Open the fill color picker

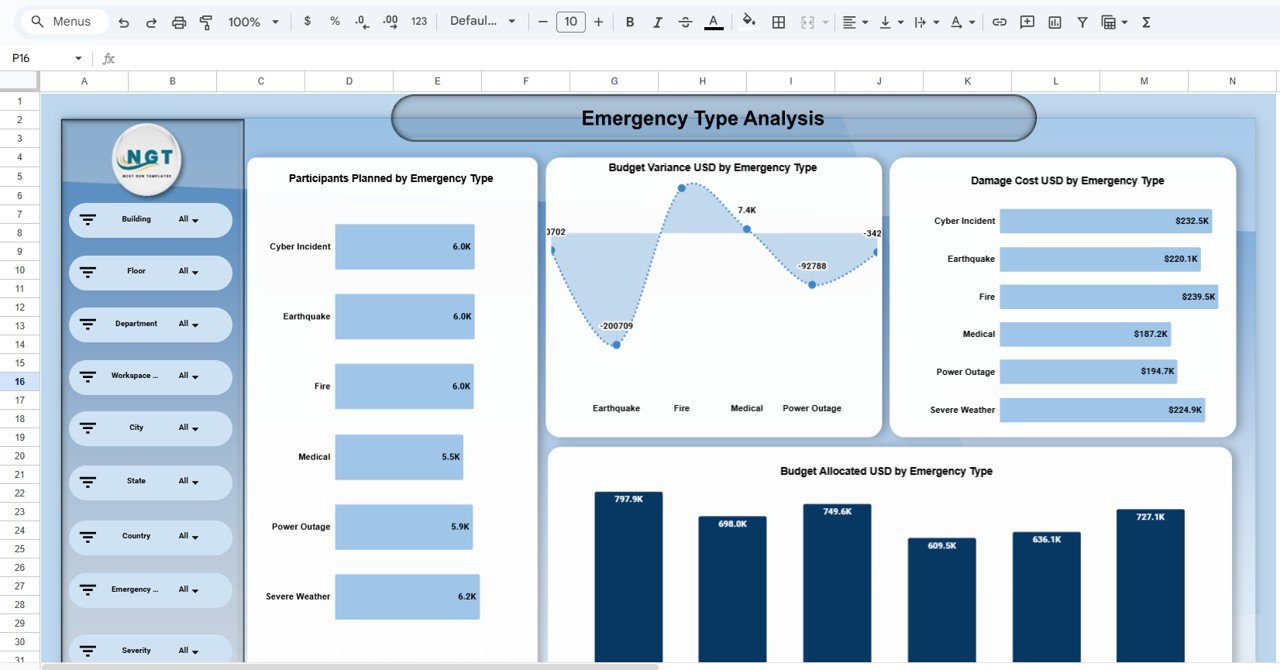[x=749, y=22]
